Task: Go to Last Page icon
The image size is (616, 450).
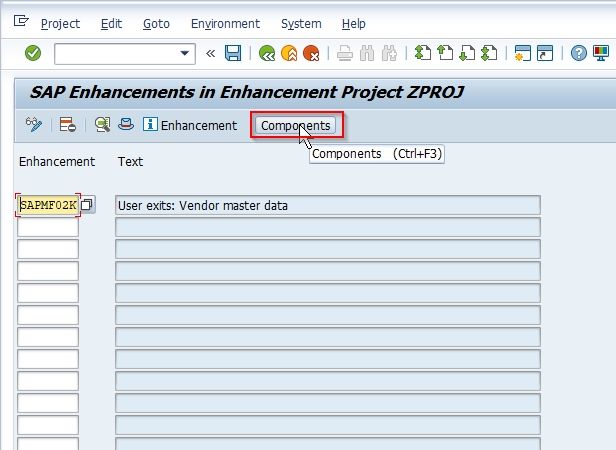Action: pos(489,53)
